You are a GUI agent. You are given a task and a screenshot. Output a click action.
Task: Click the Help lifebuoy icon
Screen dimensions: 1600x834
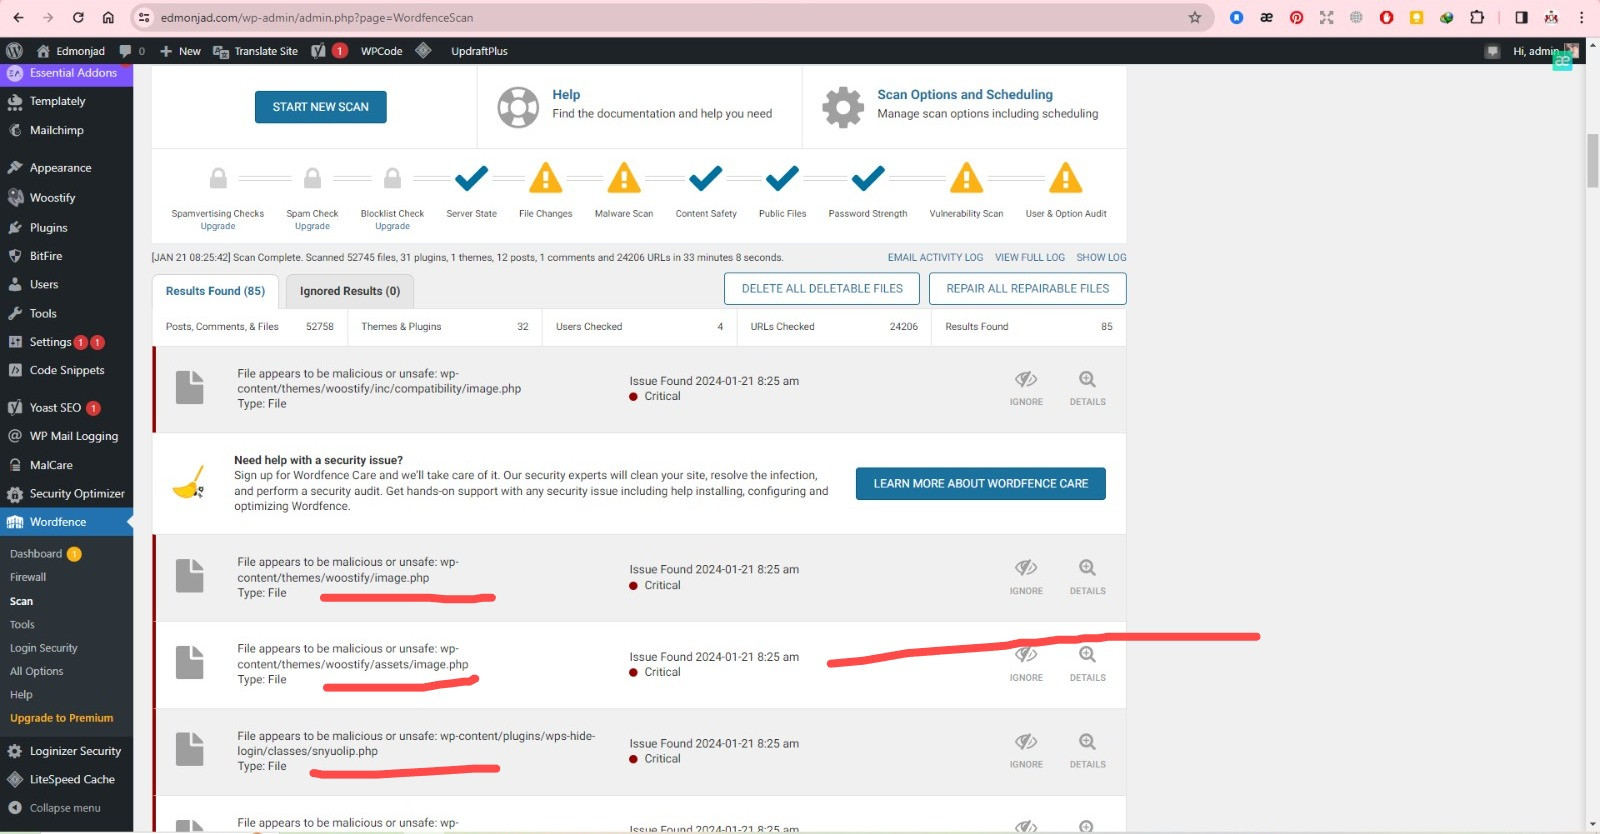click(518, 107)
